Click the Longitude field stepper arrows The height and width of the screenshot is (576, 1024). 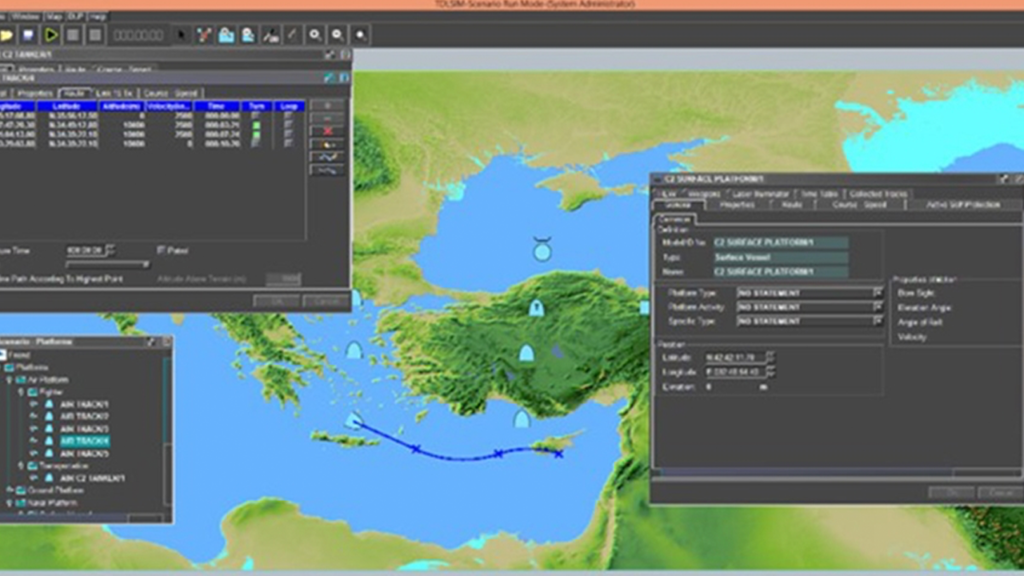[x=771, y=372]
